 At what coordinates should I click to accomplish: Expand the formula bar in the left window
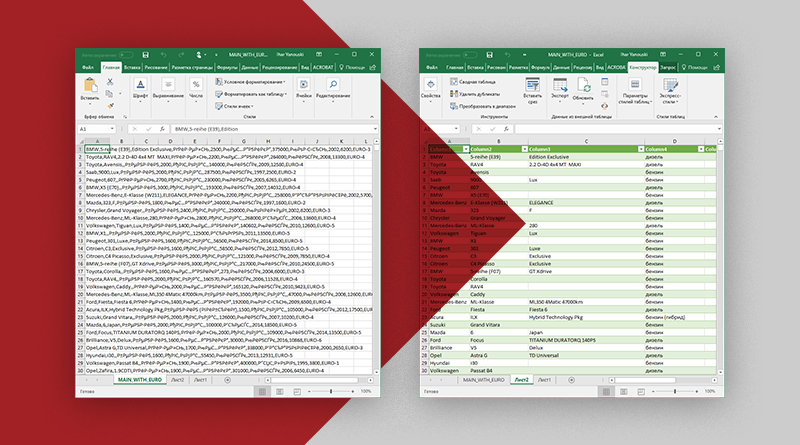(375, 129)
